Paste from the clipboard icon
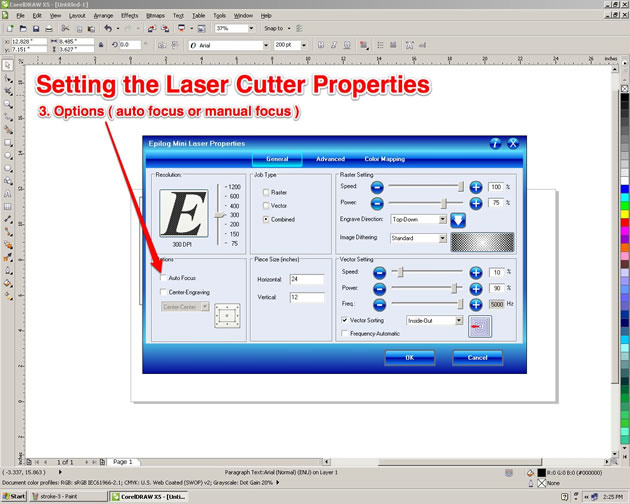 click(x=91, y=29)
